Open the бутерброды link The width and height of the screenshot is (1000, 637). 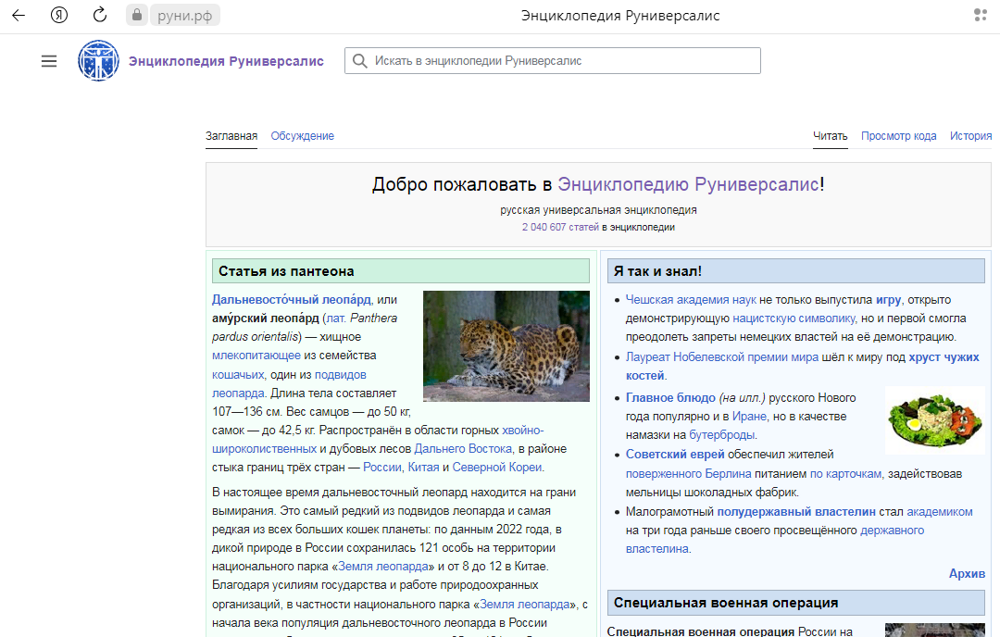pyautogui.click(x=722, y=435)
